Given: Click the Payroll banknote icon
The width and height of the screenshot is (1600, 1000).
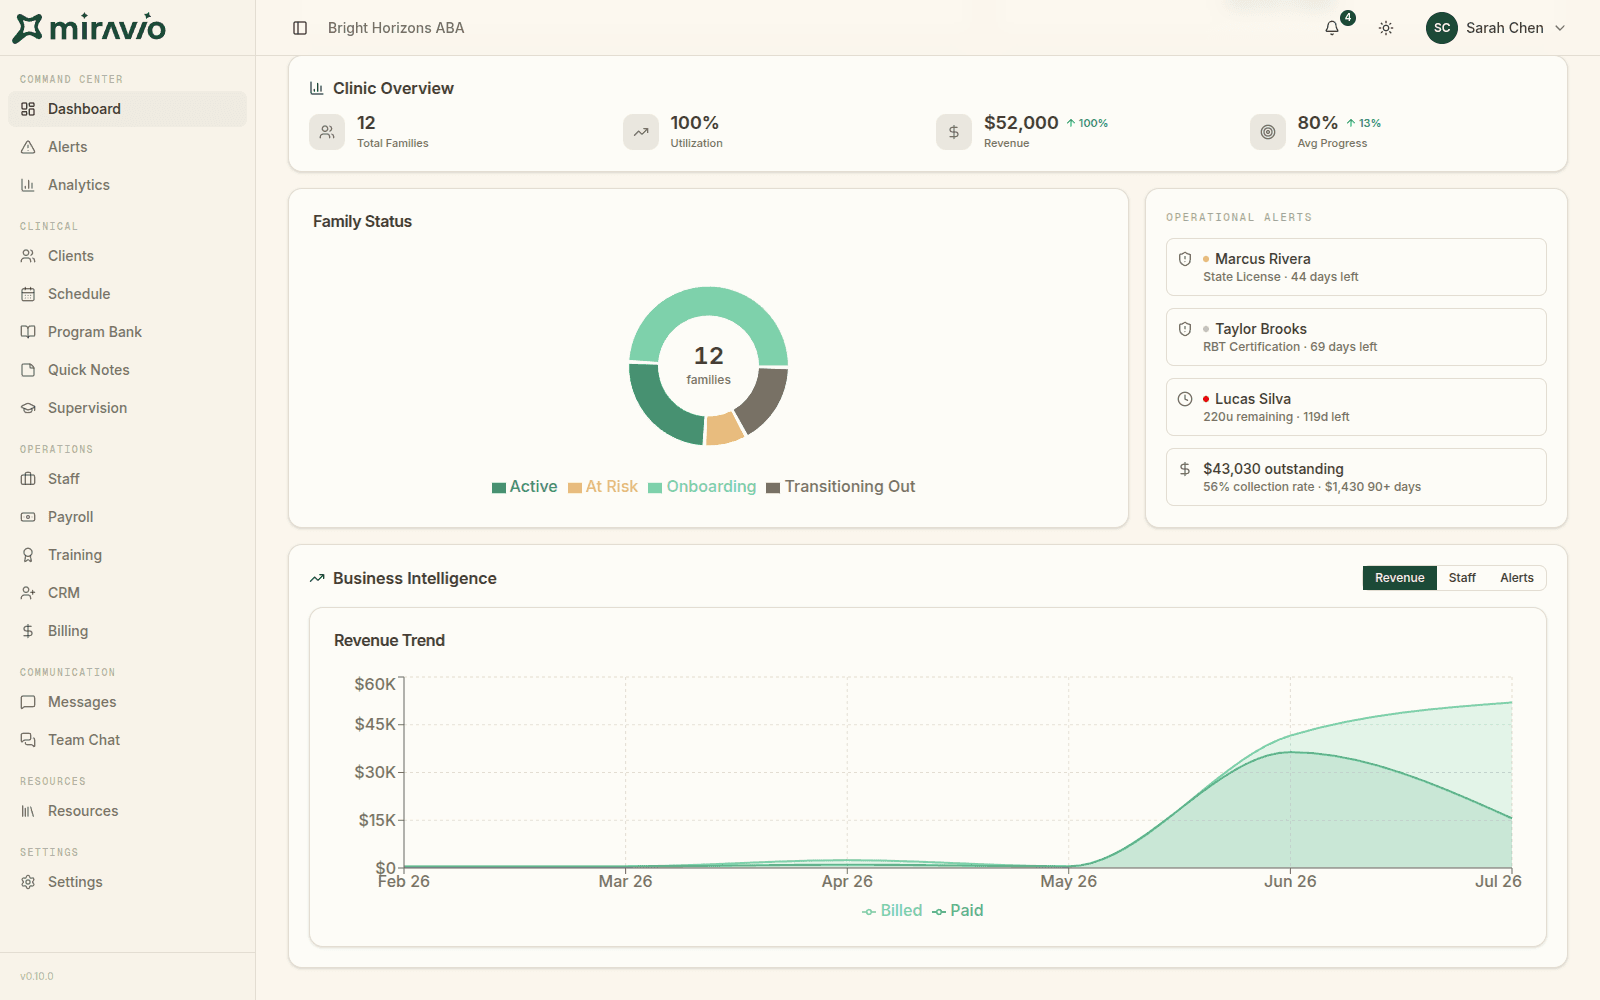Looking at the screenshot, I should pos(28,517).
